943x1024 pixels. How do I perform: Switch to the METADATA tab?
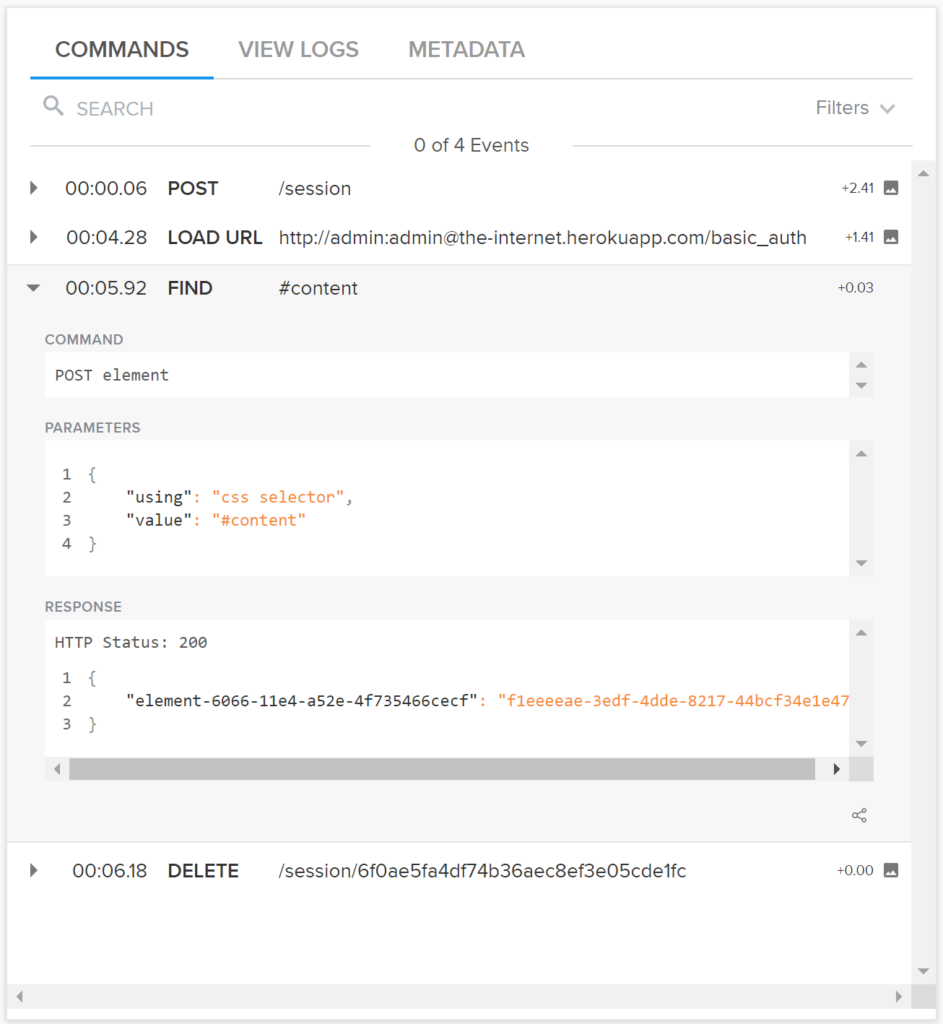point(466,50)
